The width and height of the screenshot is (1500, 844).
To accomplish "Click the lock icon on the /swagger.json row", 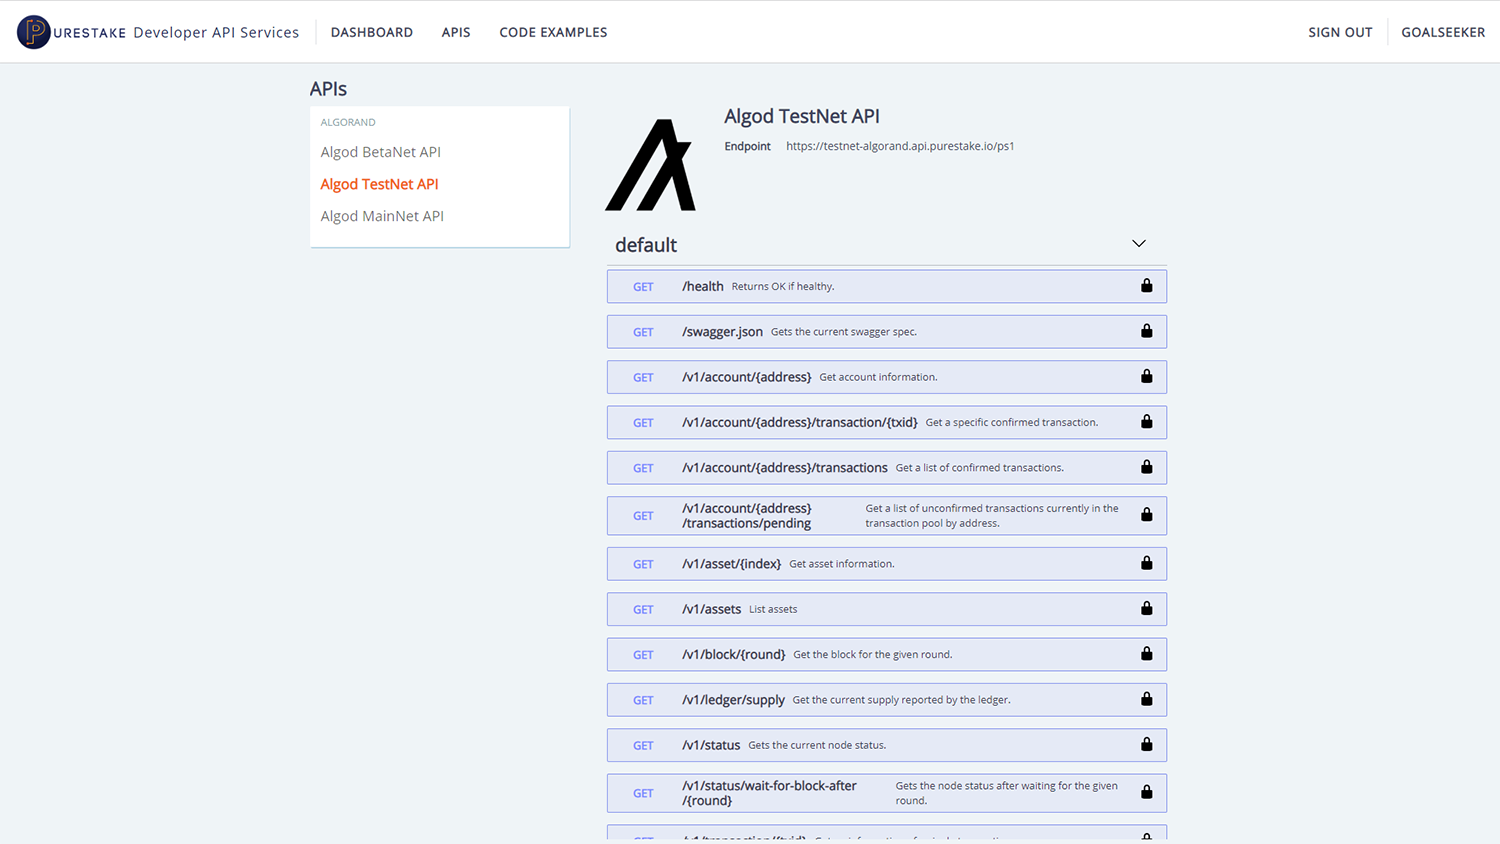I will [1146, 331].
